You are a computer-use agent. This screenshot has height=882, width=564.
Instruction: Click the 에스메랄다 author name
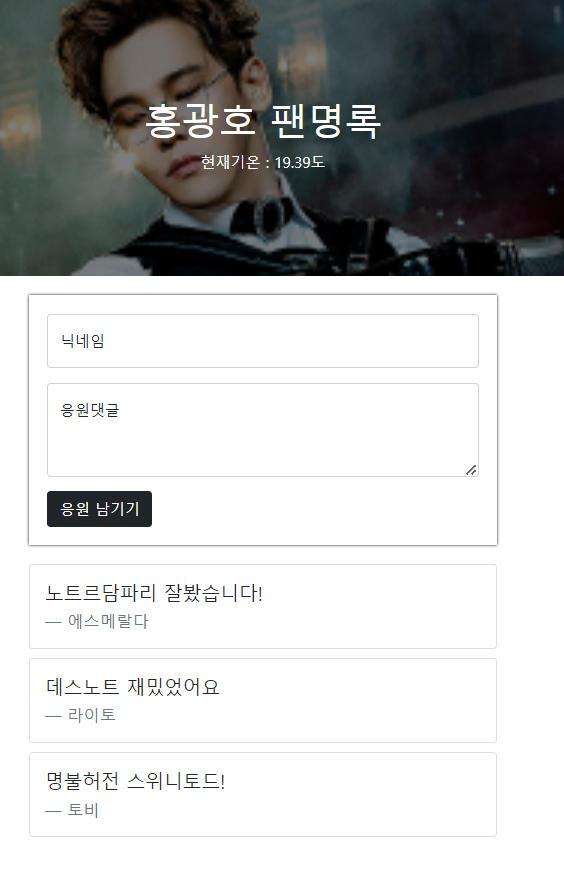(x=108, y=621)
